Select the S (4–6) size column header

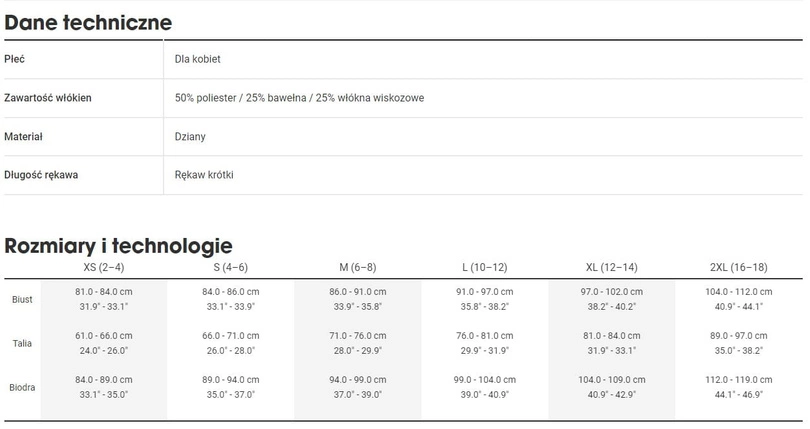tap(231, 268)
